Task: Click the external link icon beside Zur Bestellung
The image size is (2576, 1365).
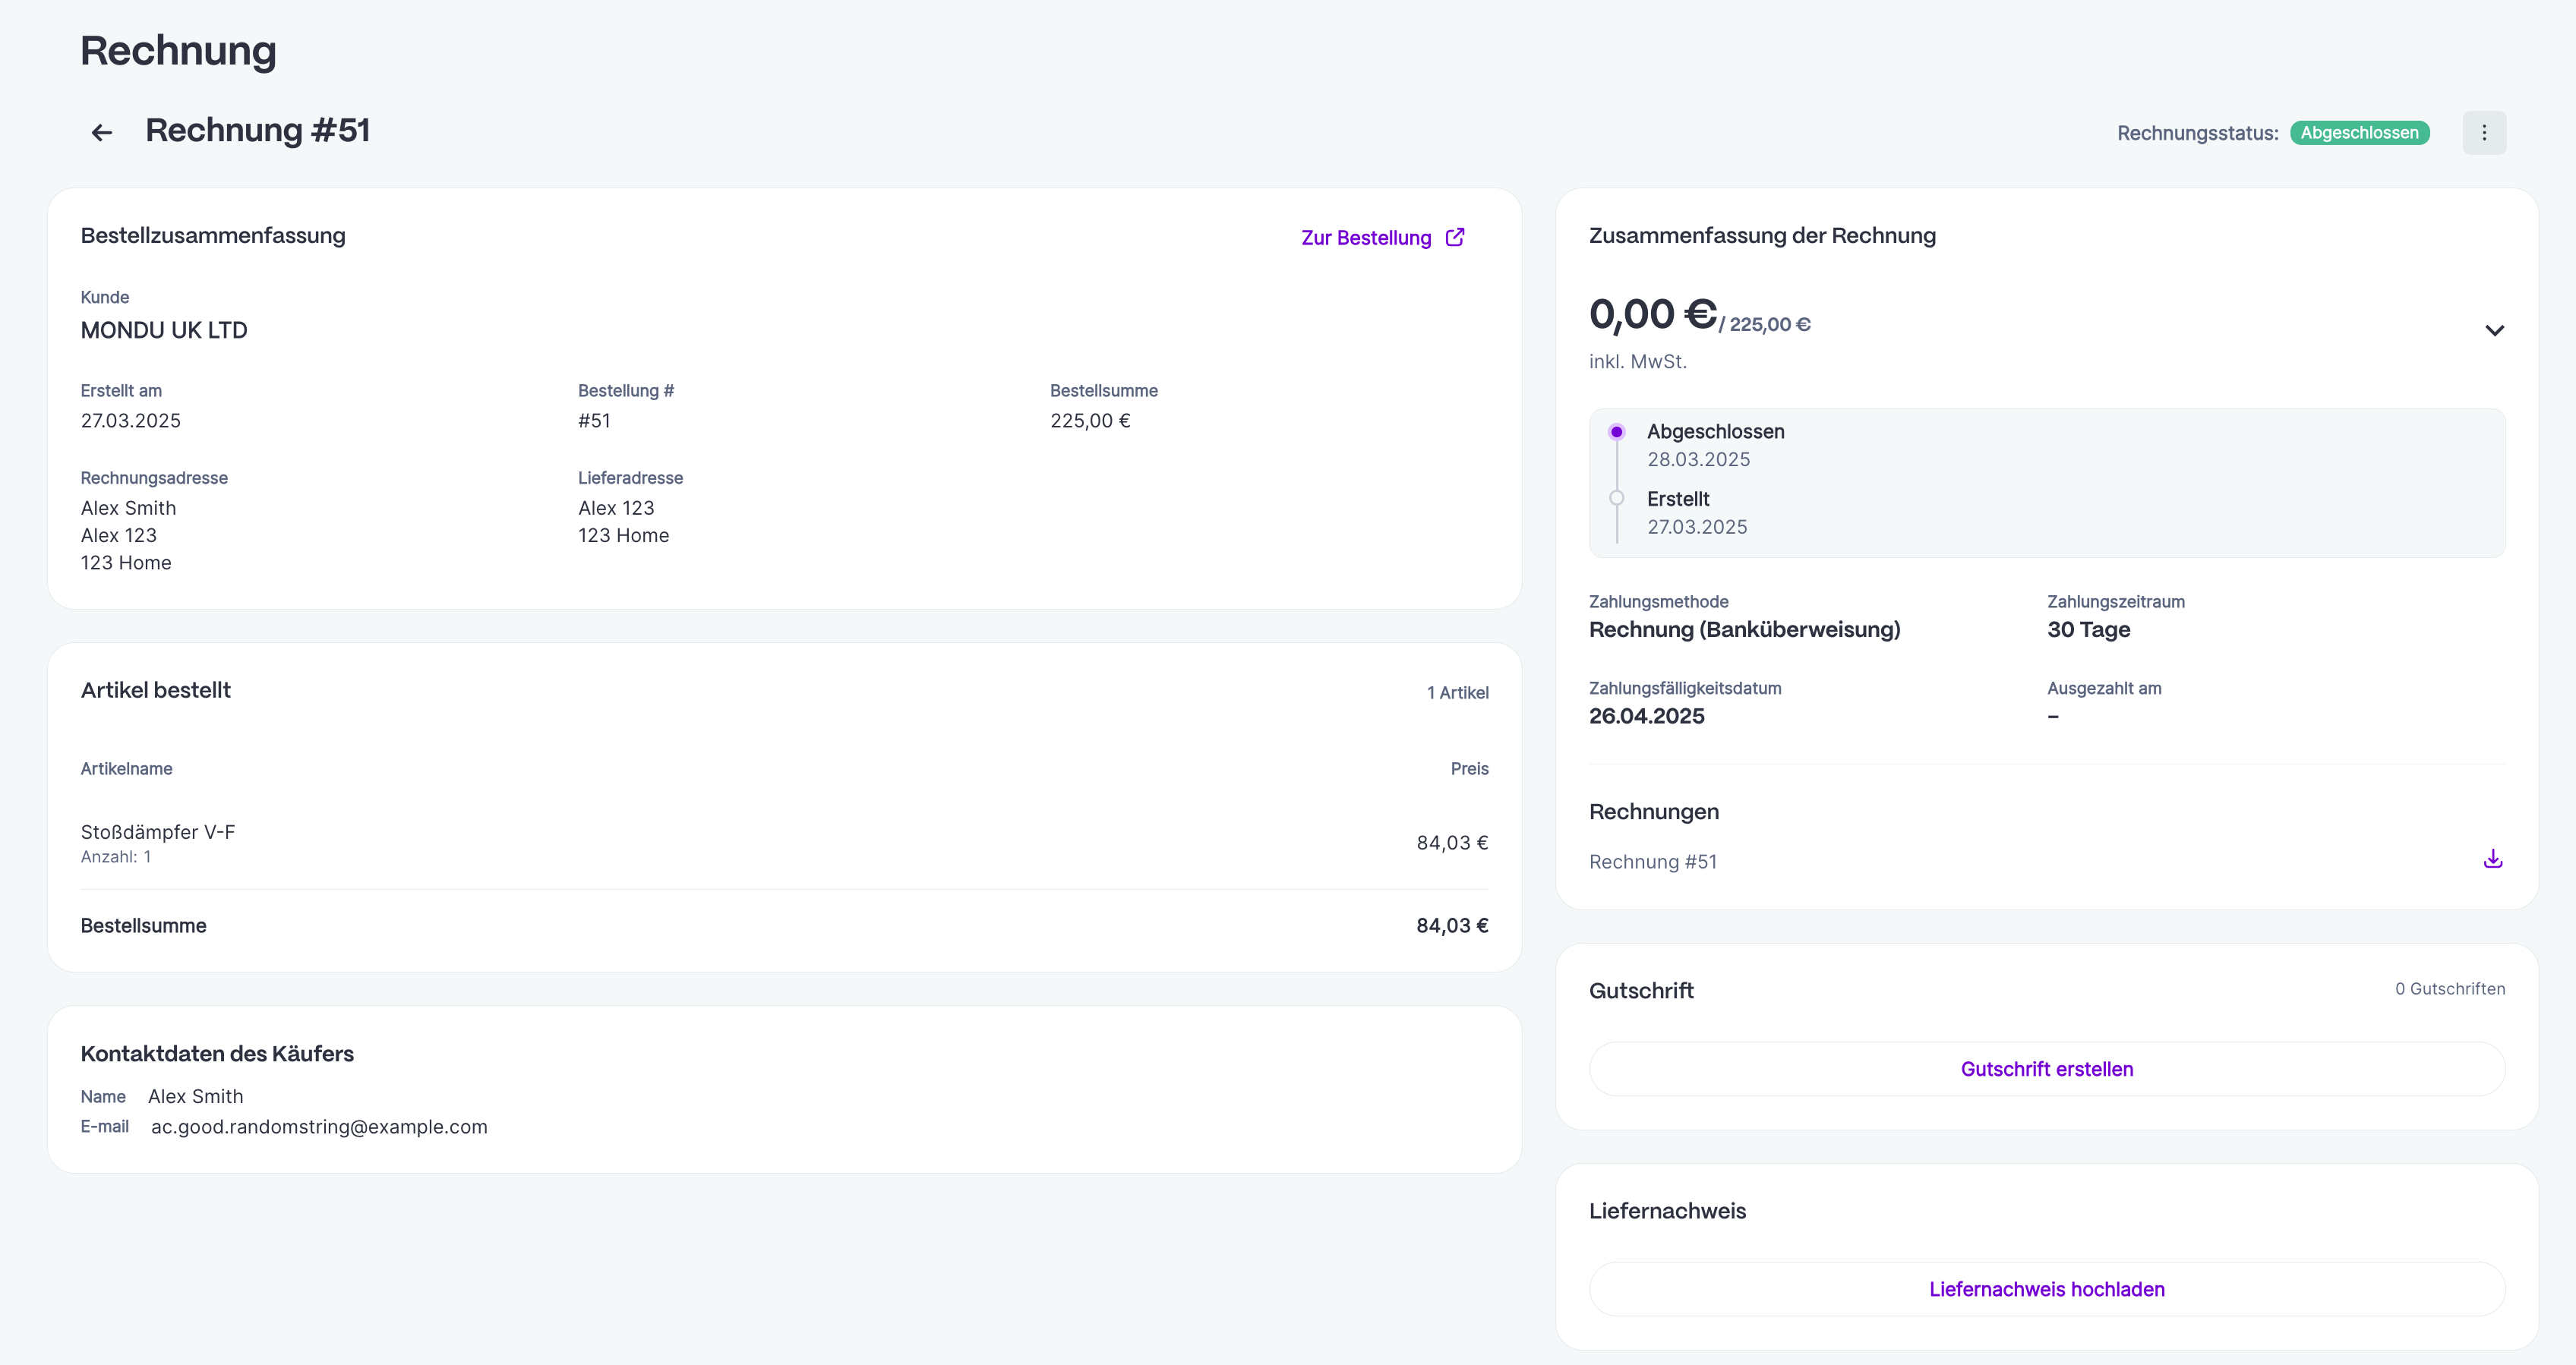Action: [x=1455, y=237]
